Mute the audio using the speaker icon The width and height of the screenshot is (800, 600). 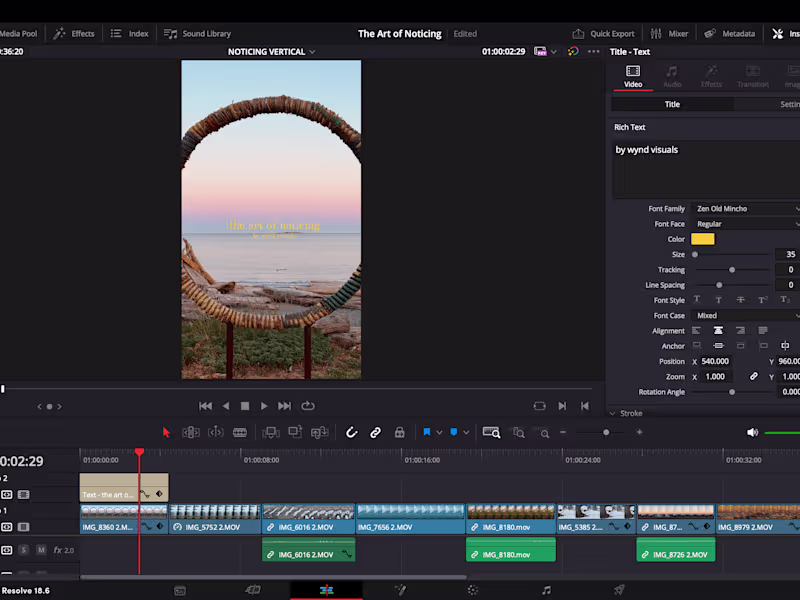tap(753, 433)
